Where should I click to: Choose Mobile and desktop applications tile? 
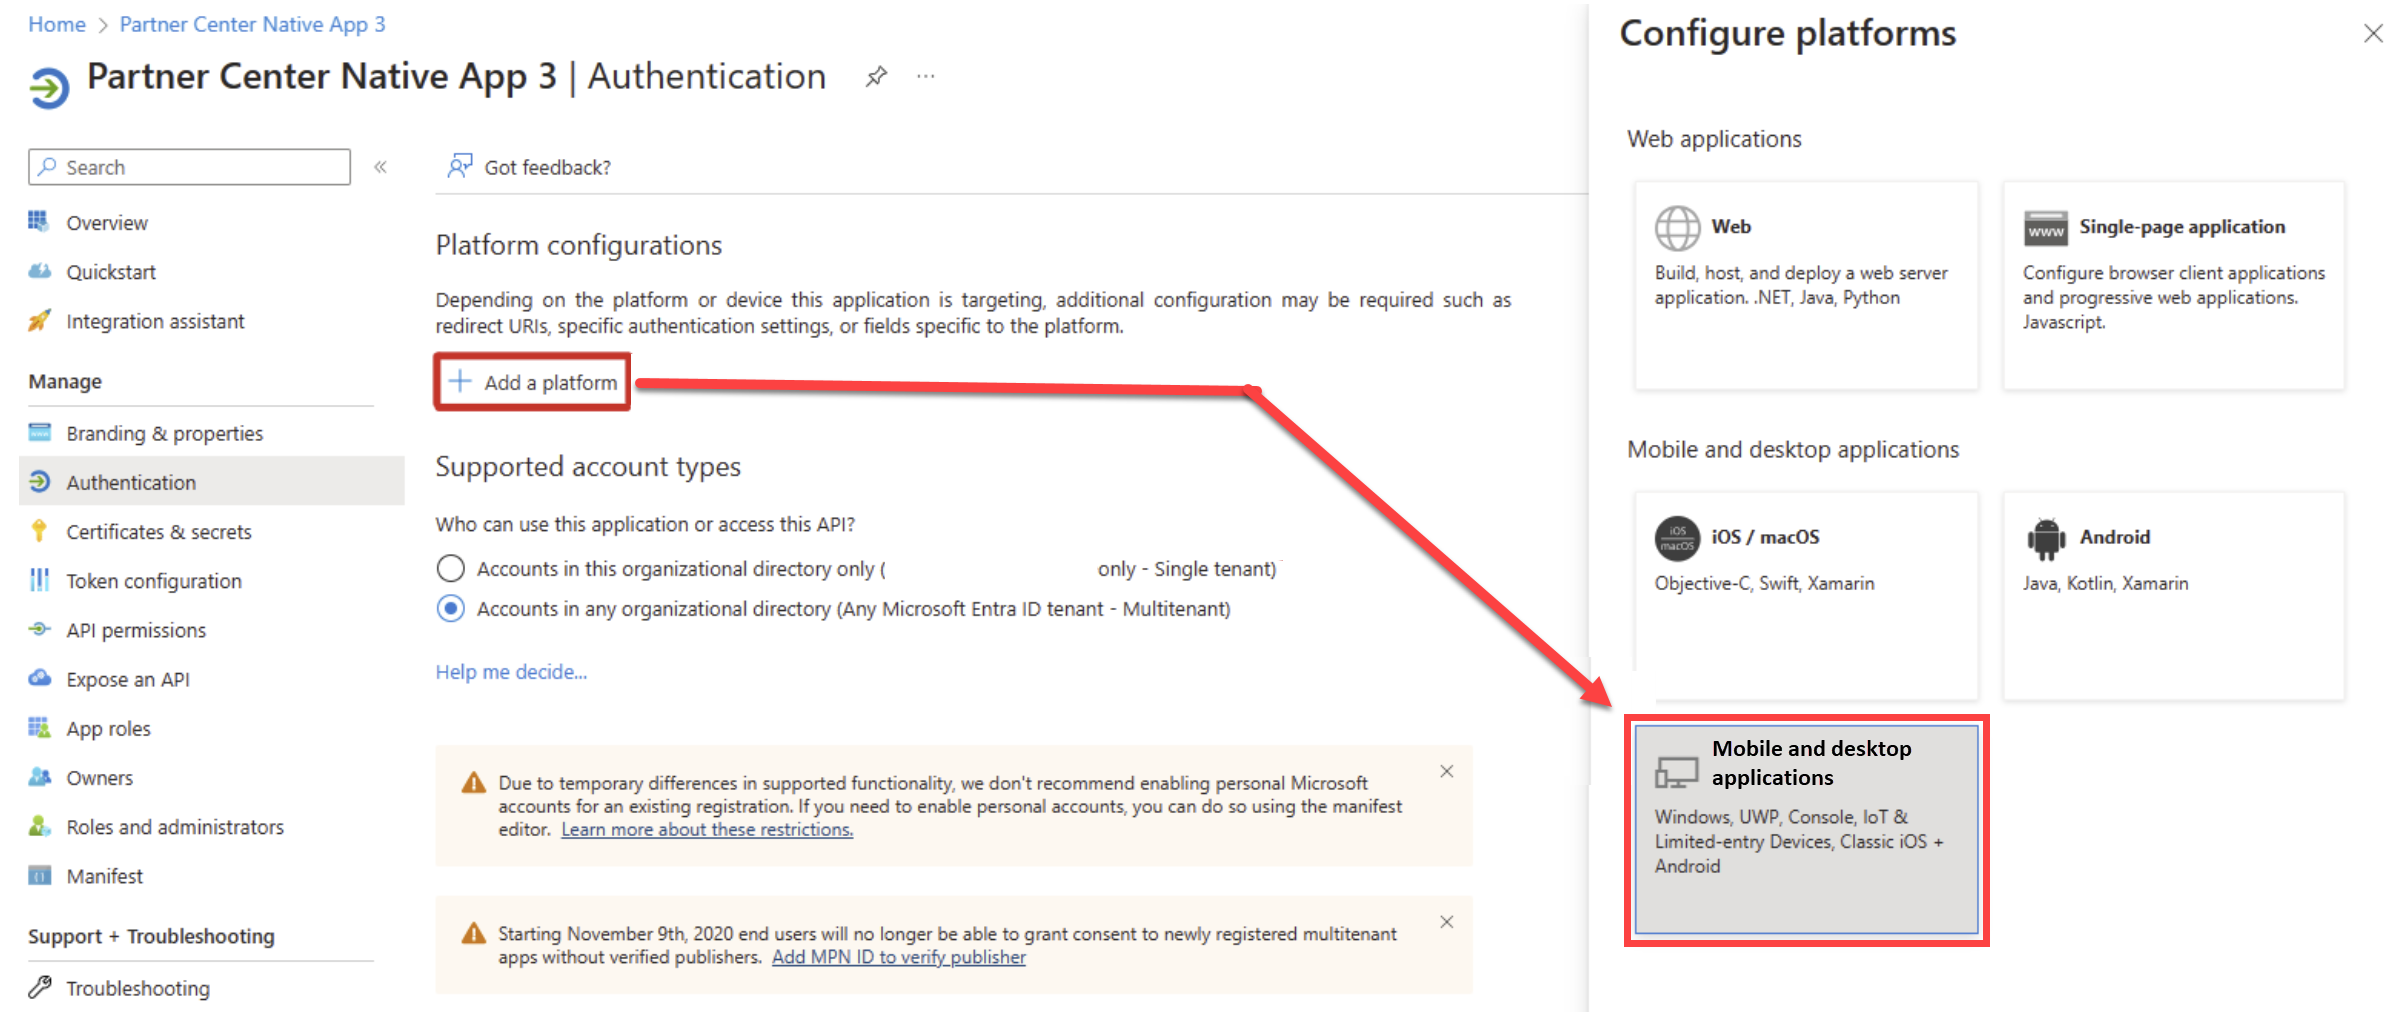(1806, 829)
